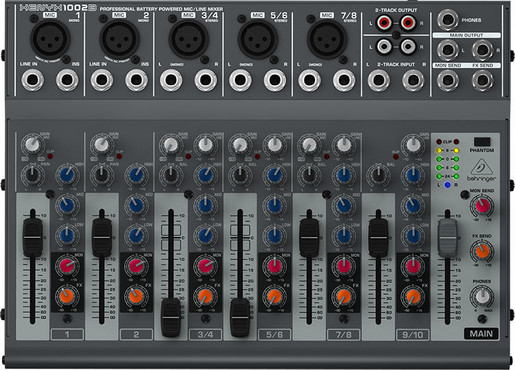
Task: Click channel 2 red CLIP LED
Action: coord(119,156)
